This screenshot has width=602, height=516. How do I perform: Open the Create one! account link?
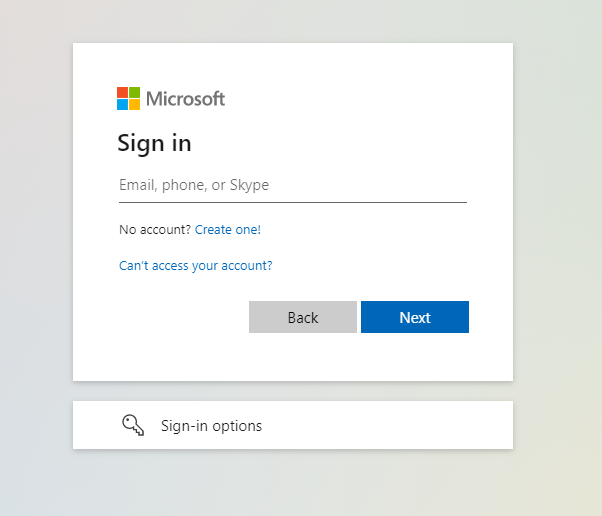coord(228,230)
